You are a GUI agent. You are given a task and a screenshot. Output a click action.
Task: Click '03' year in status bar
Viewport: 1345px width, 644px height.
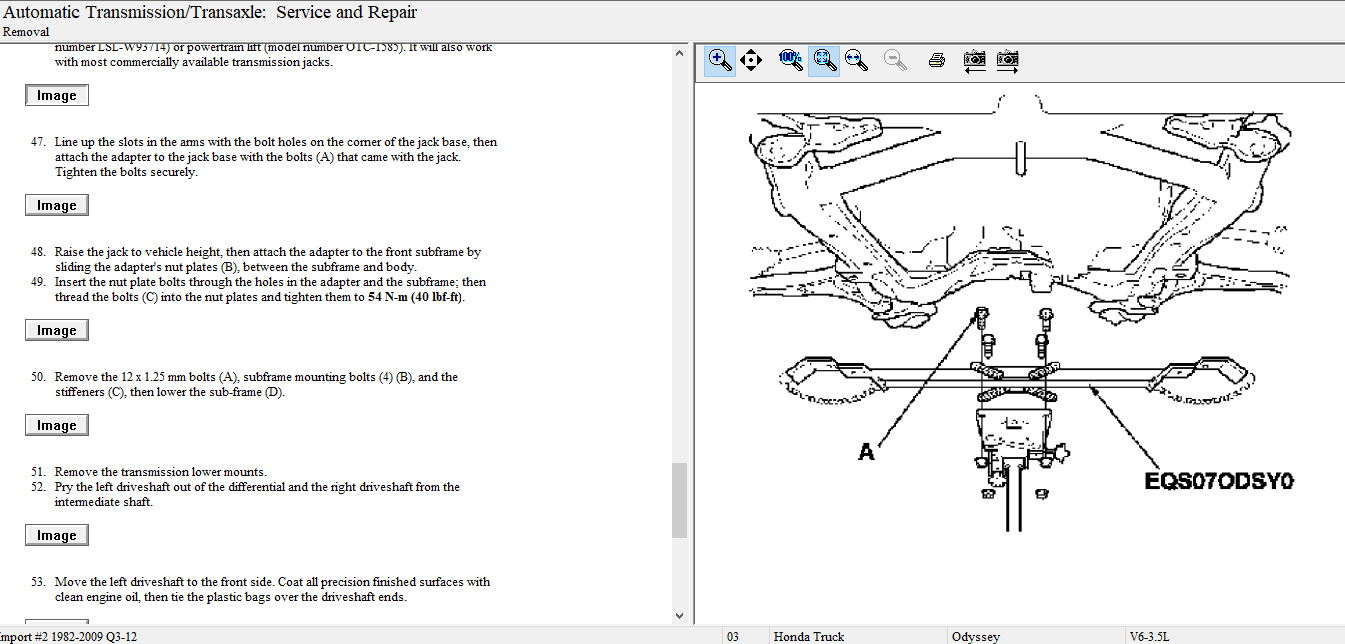point(733,636)
